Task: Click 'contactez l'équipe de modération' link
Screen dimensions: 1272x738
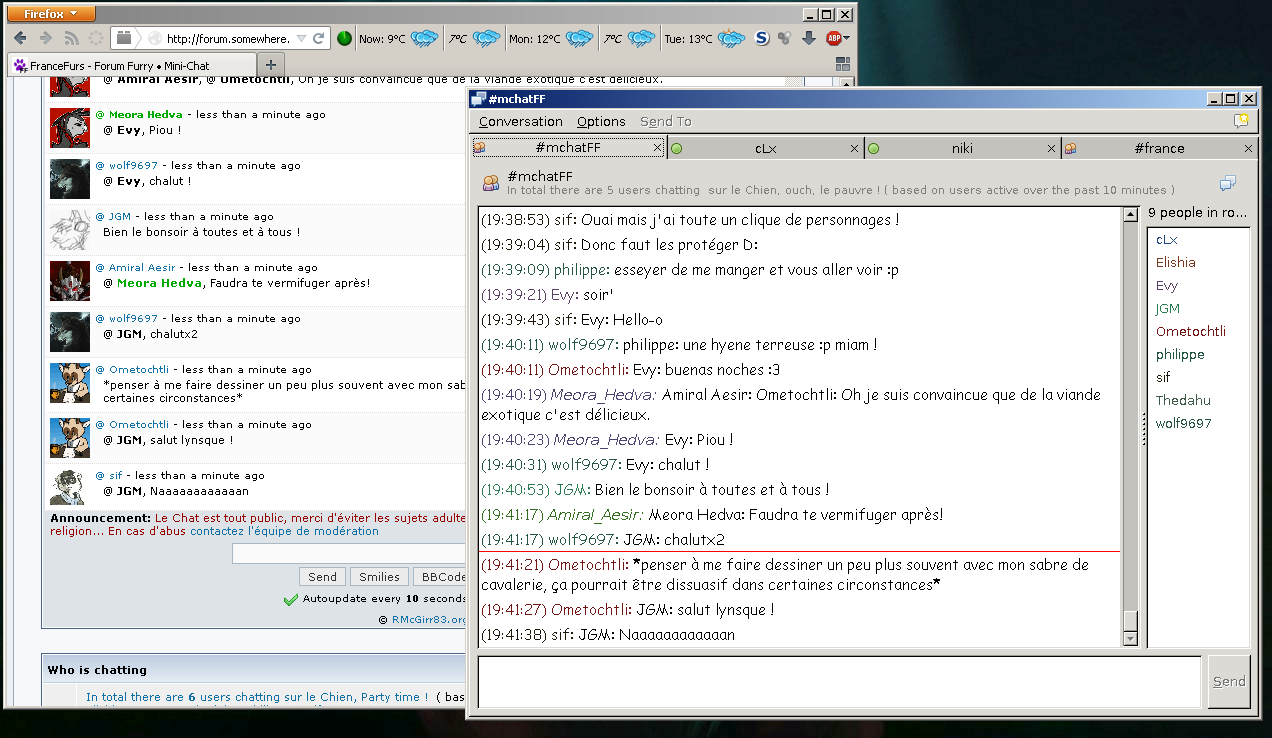Action: pyautogui.click(x=284, y=532)
